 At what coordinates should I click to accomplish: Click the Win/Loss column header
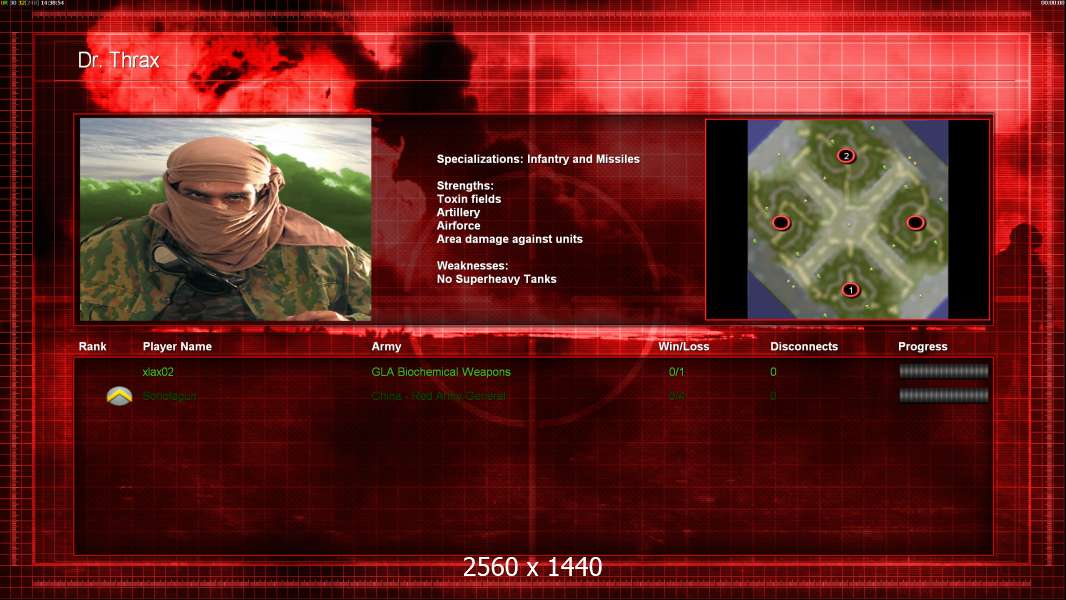point(683,347)
